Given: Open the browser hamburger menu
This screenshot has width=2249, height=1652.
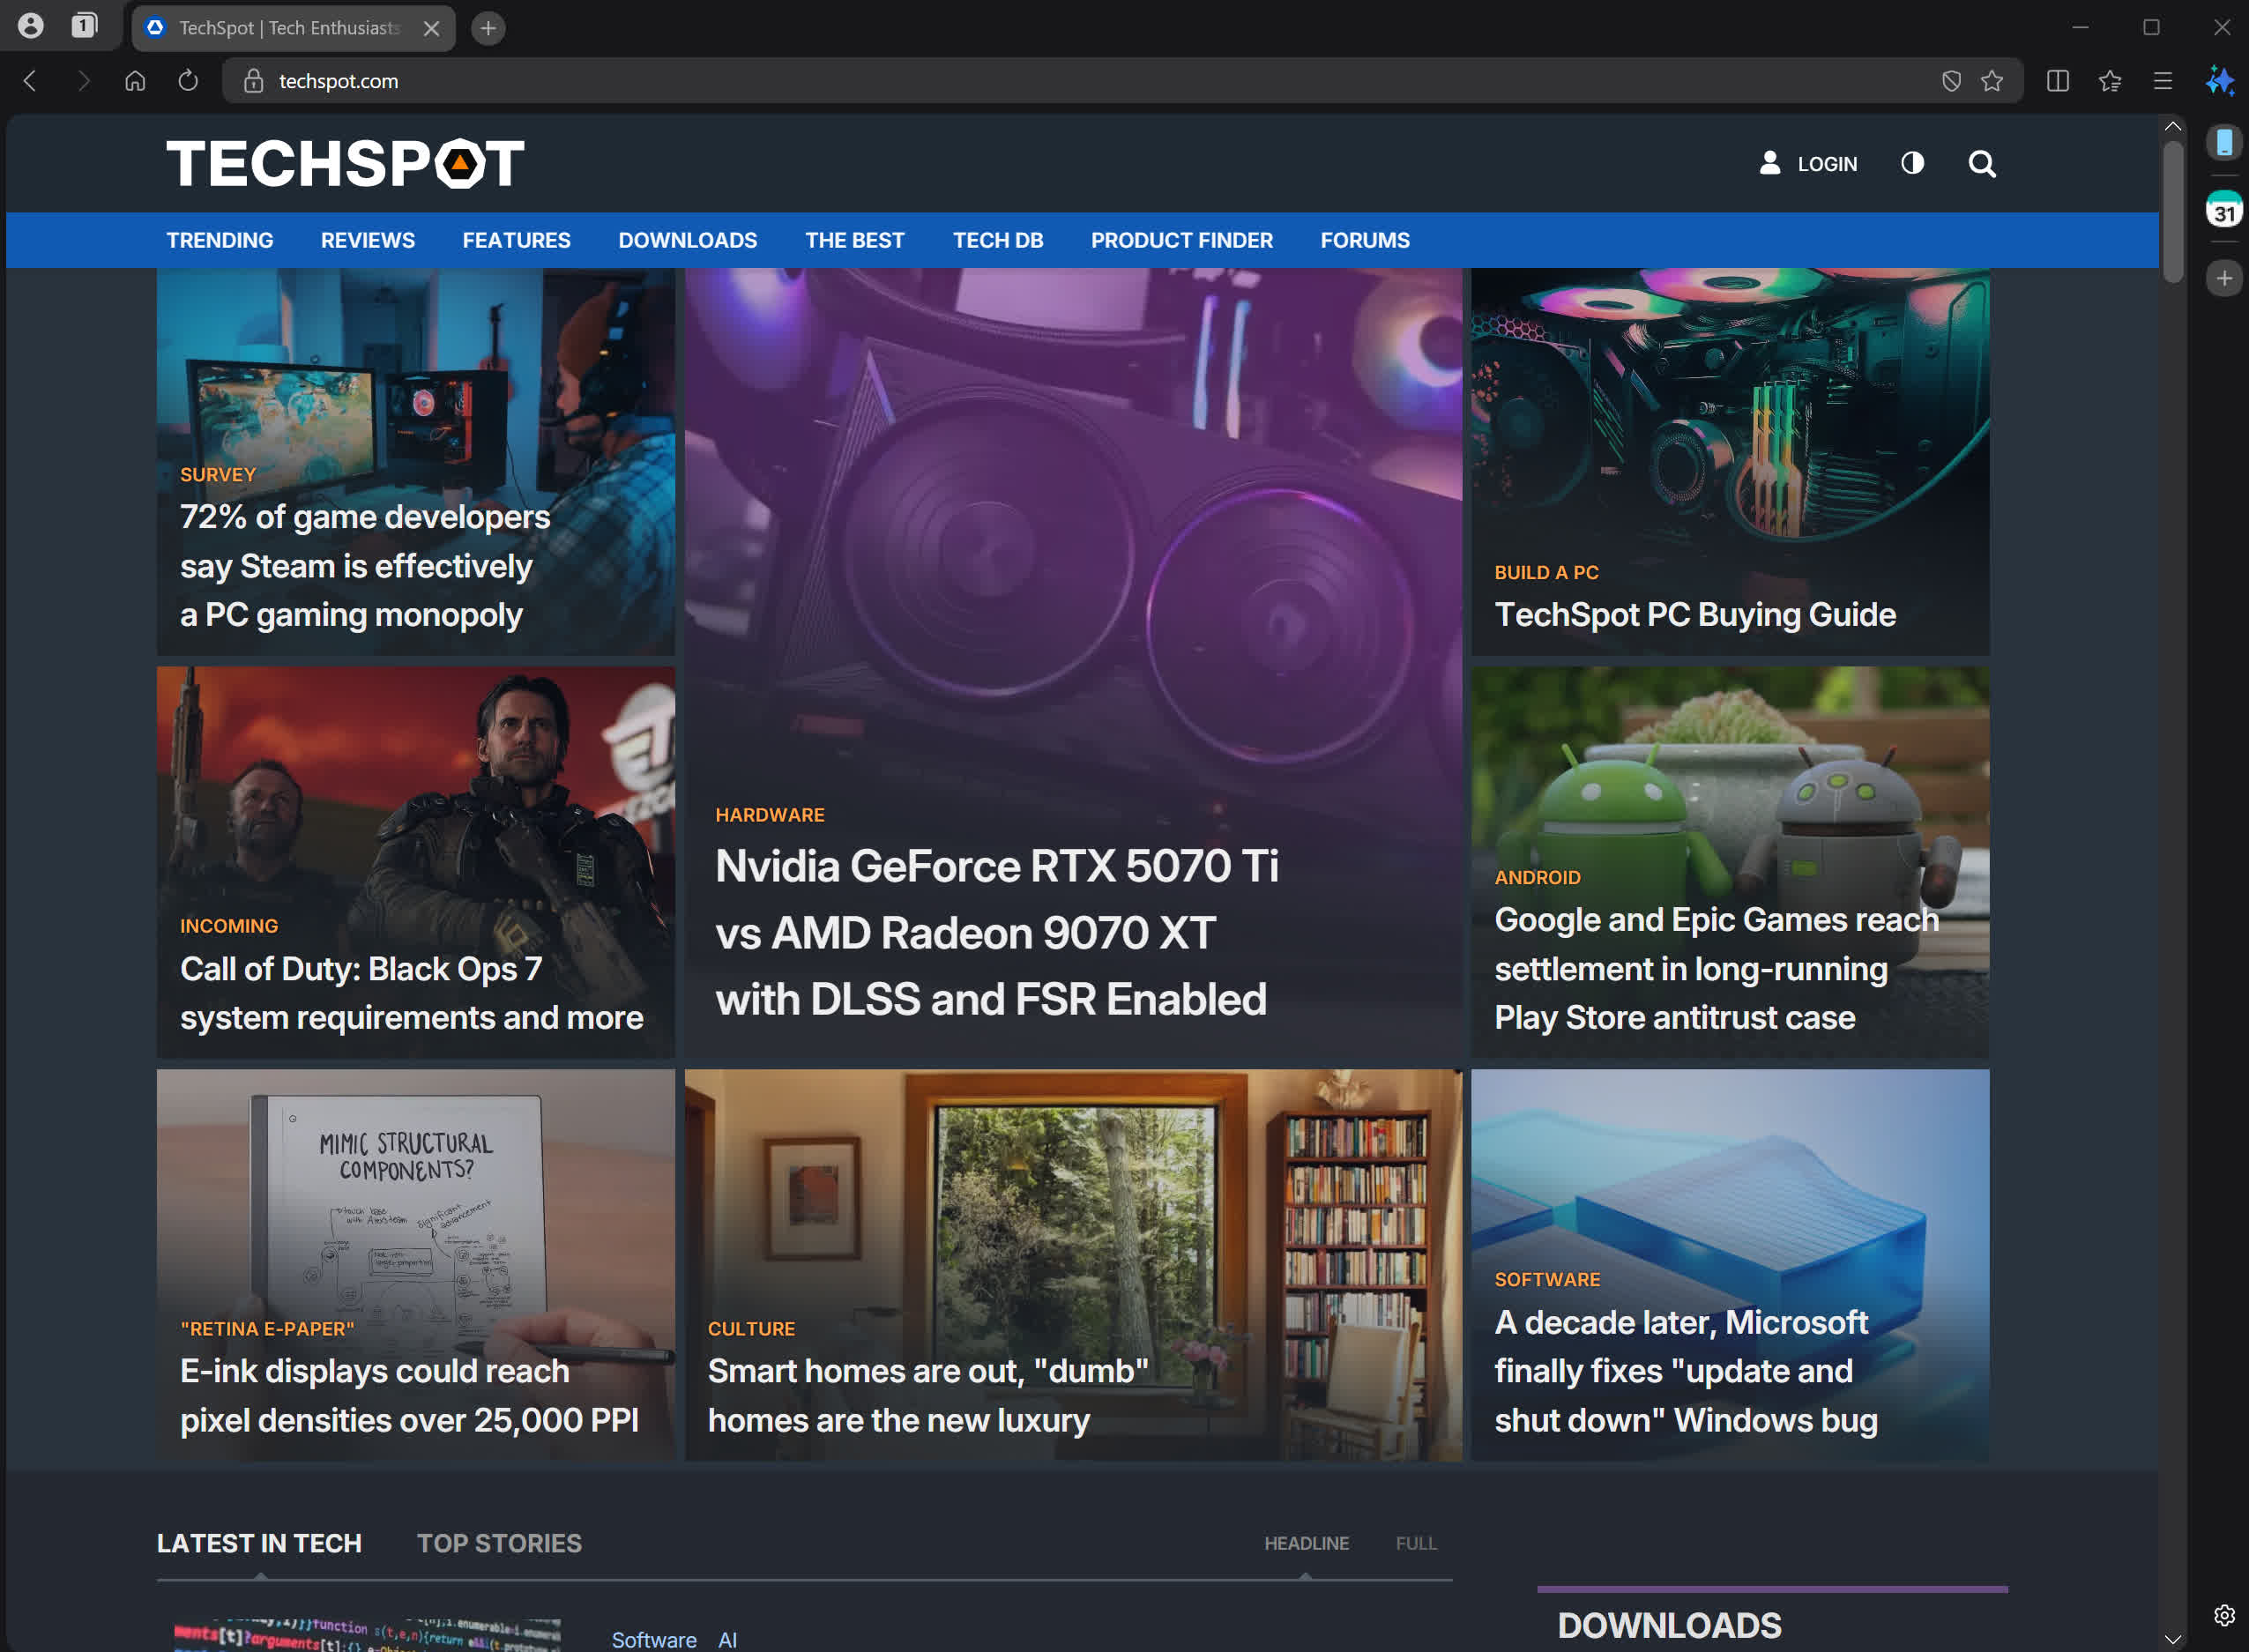Looking at the screenshot, I should point(2162,80).
